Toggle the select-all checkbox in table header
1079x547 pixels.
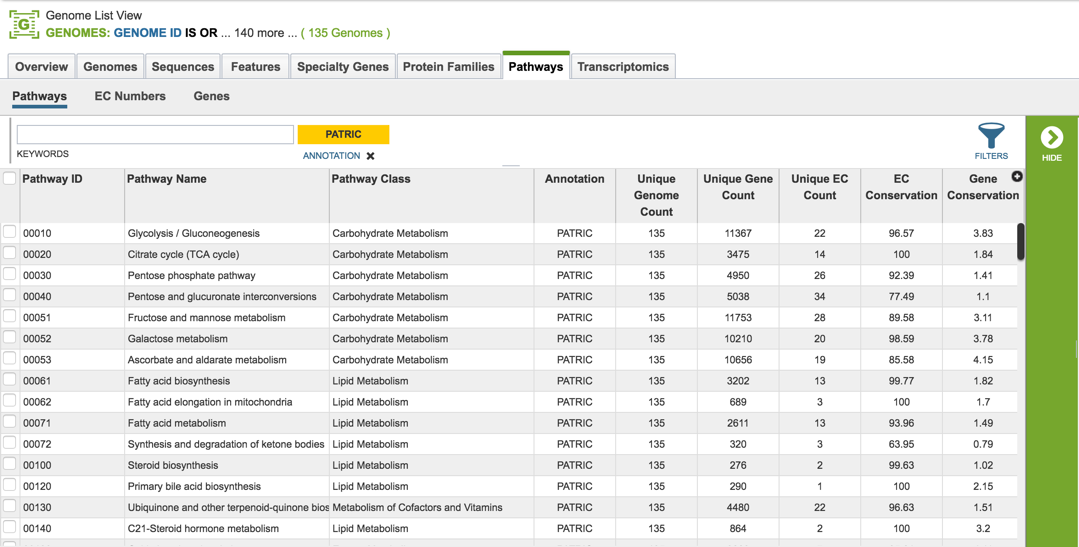10,178
